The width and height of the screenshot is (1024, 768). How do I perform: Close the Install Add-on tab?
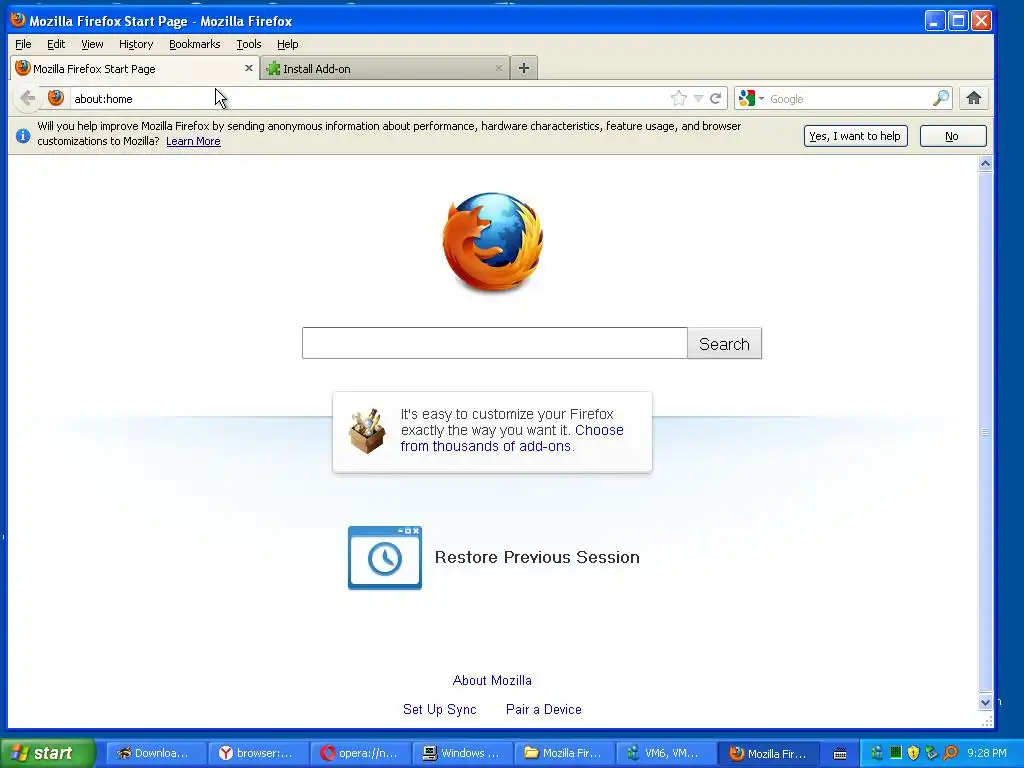click(x=499, y=68)
